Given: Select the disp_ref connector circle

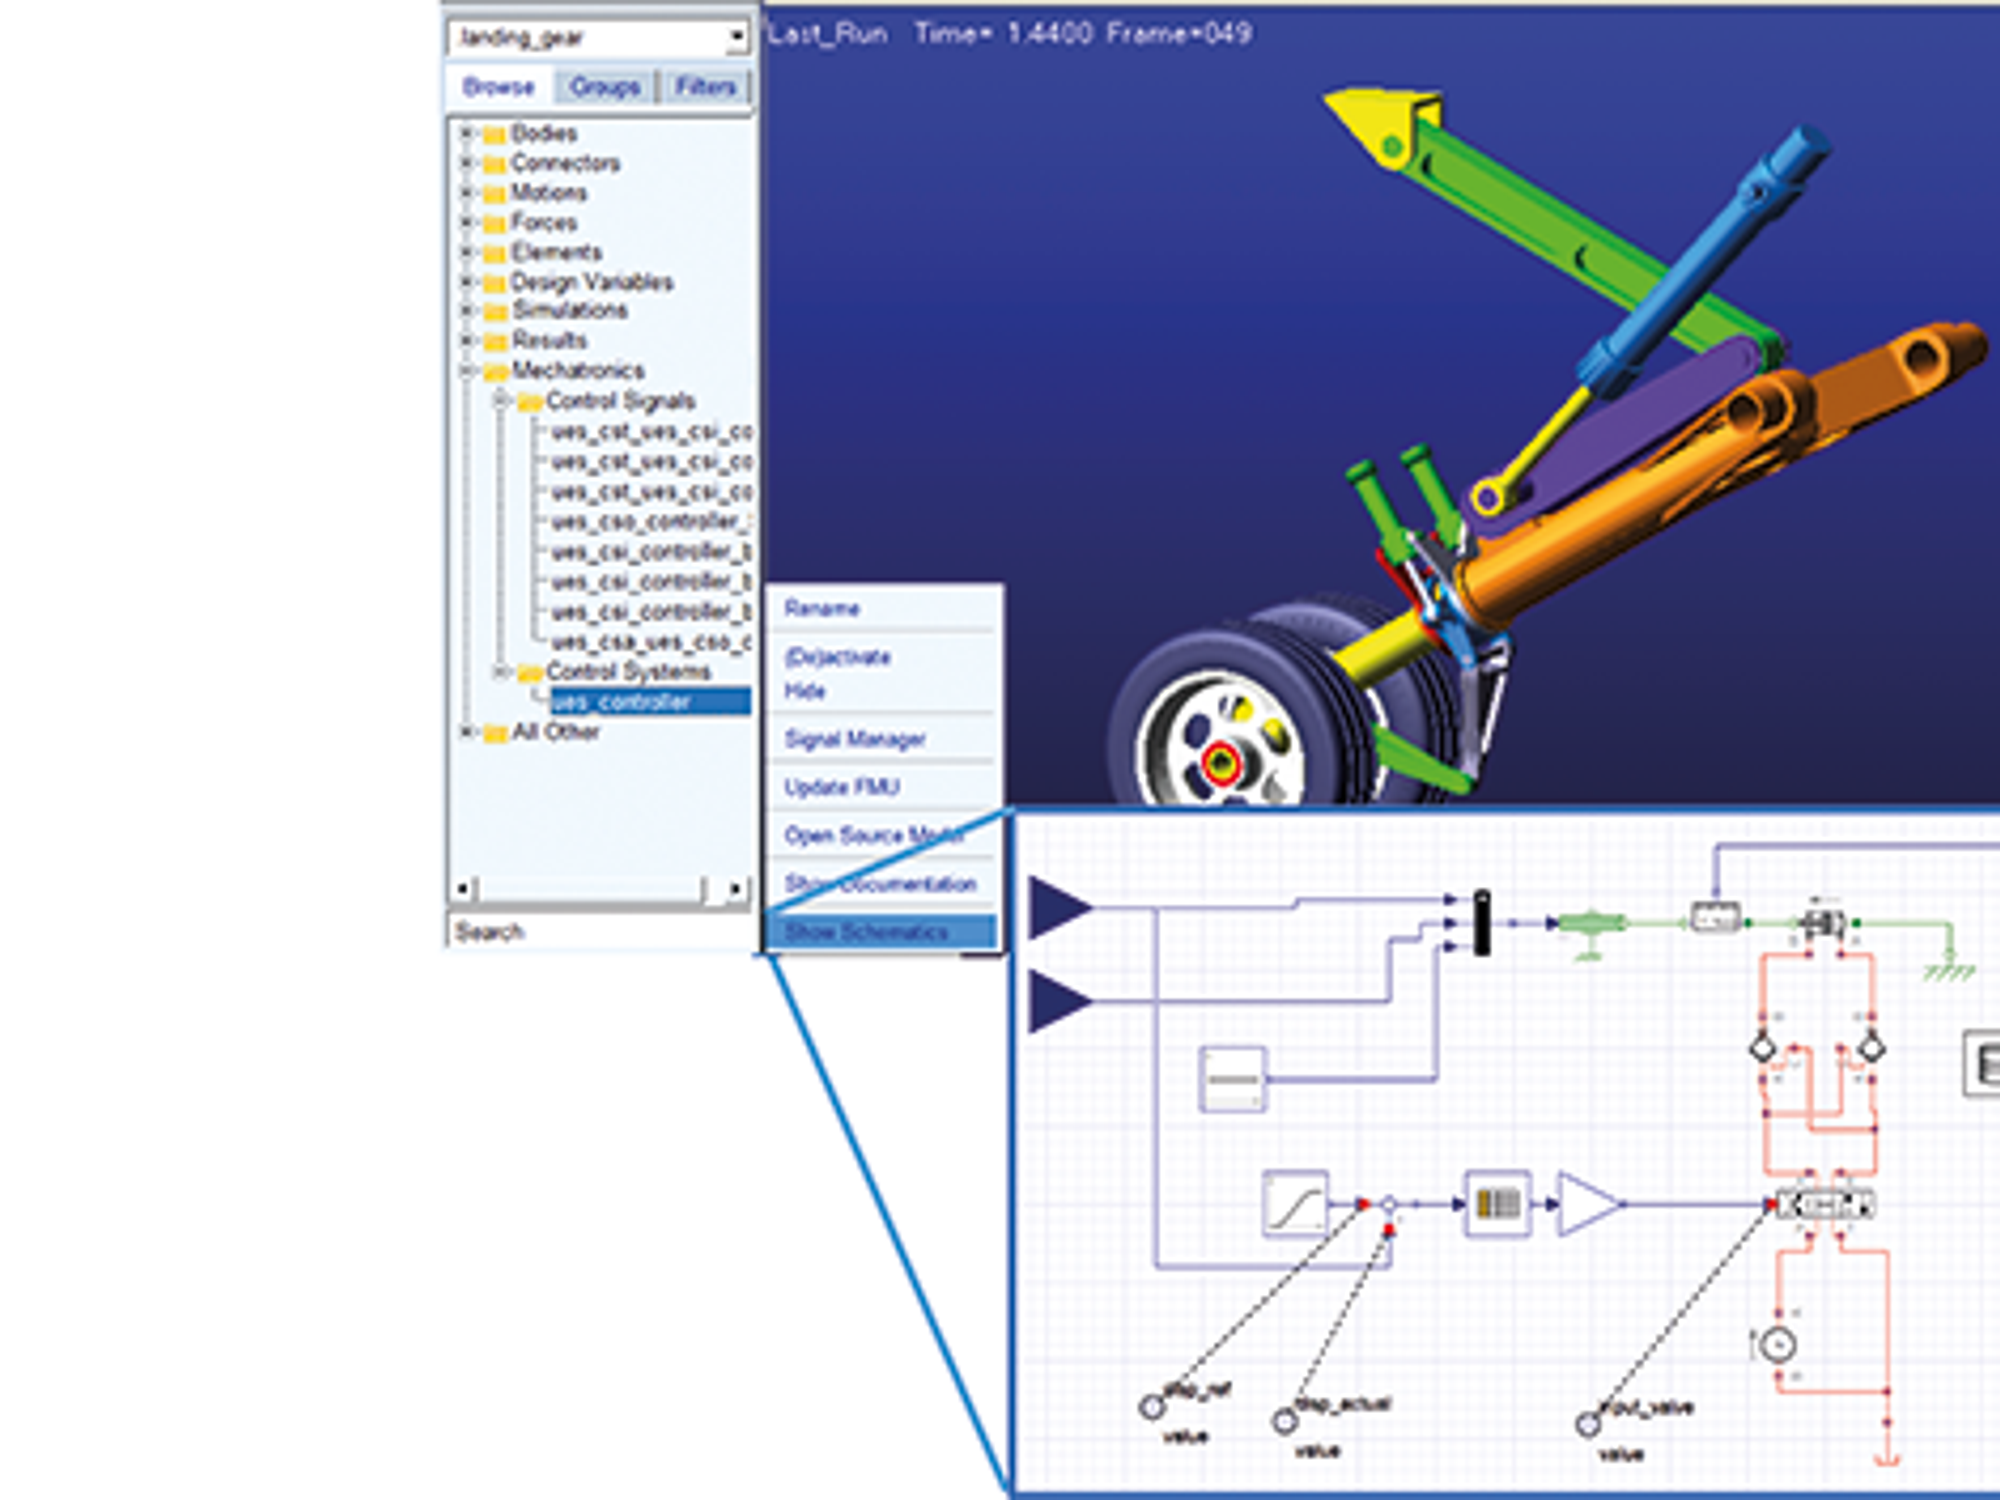Looking at the screenshot, I should [1152, 1407].
